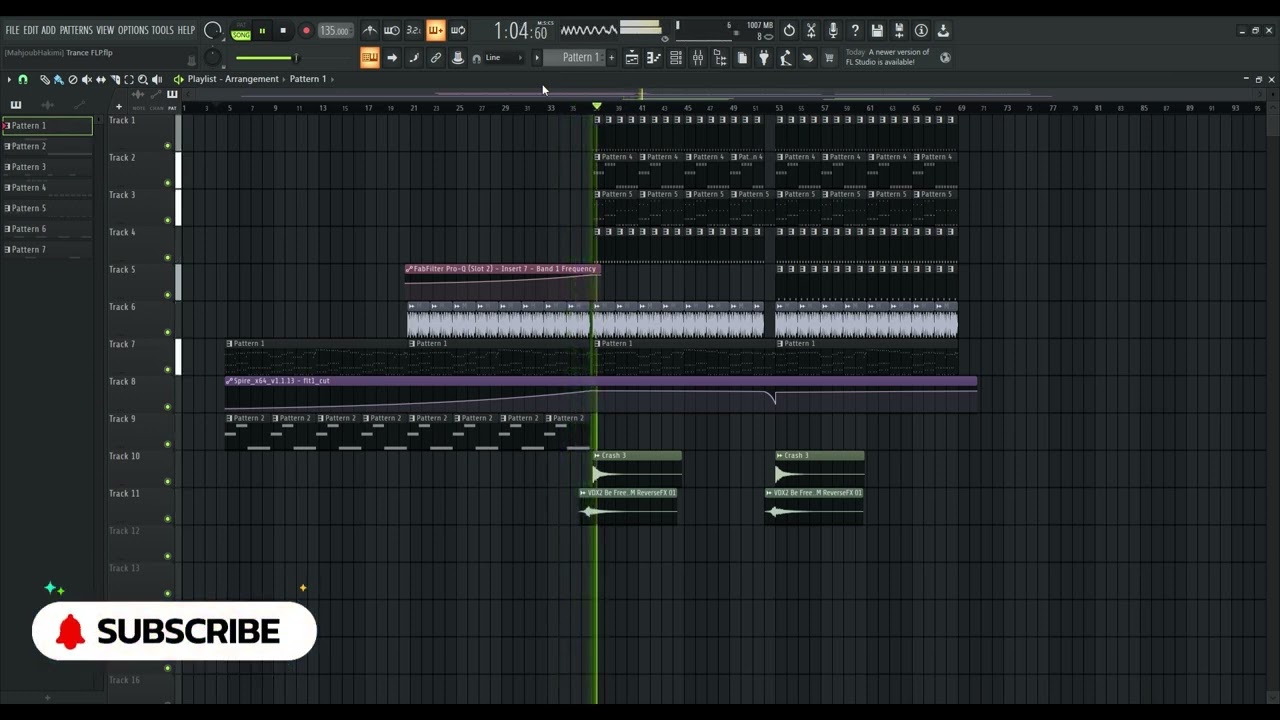Click the arrow left of pattern selector
Screen dimensions: 1280x720
point(537,57)
